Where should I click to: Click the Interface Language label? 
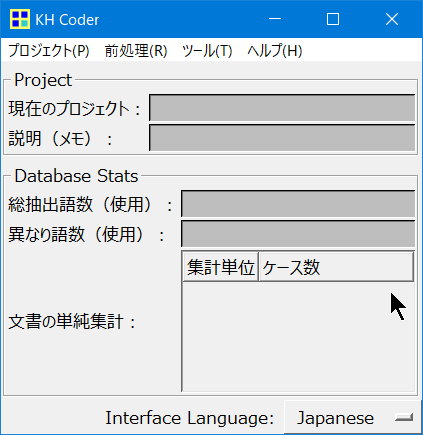pyautogui.click(x=189, y=418)
